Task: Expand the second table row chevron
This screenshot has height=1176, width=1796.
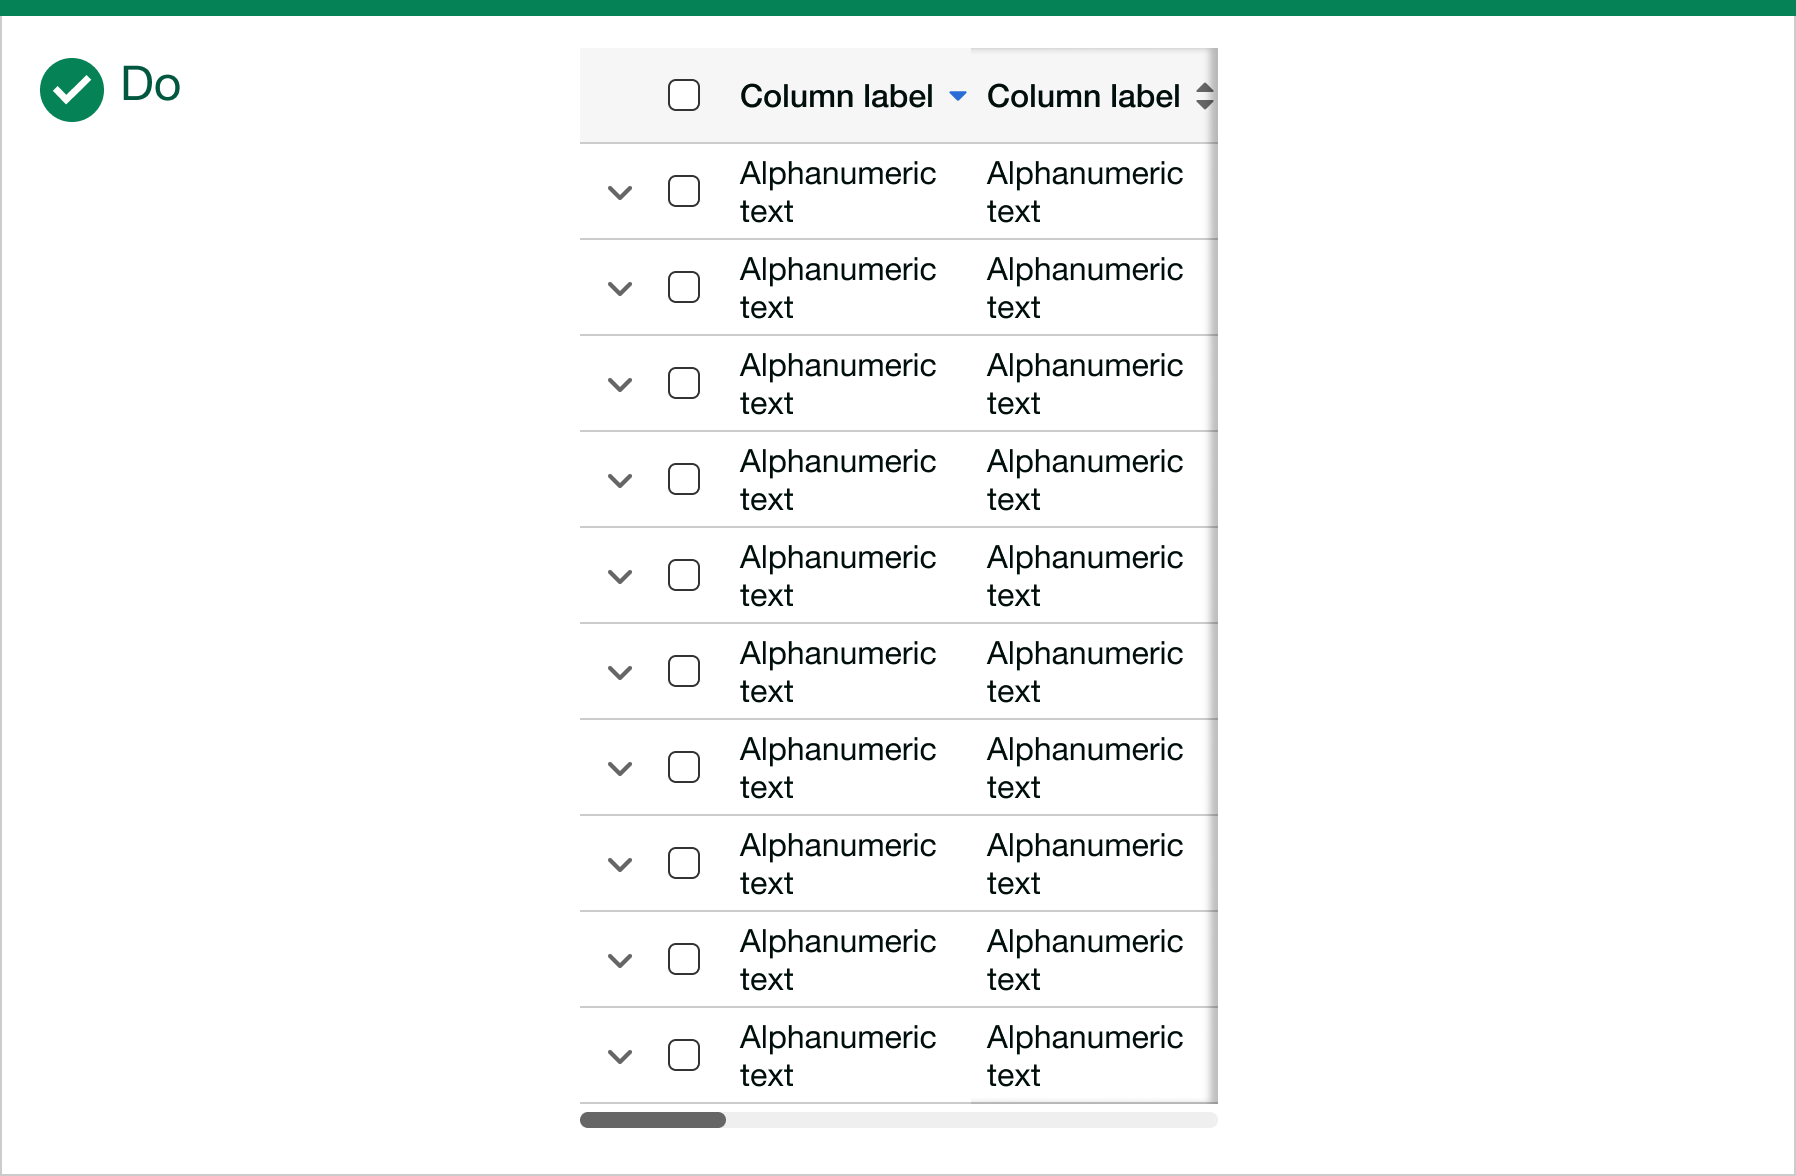Action: (620, 288)
